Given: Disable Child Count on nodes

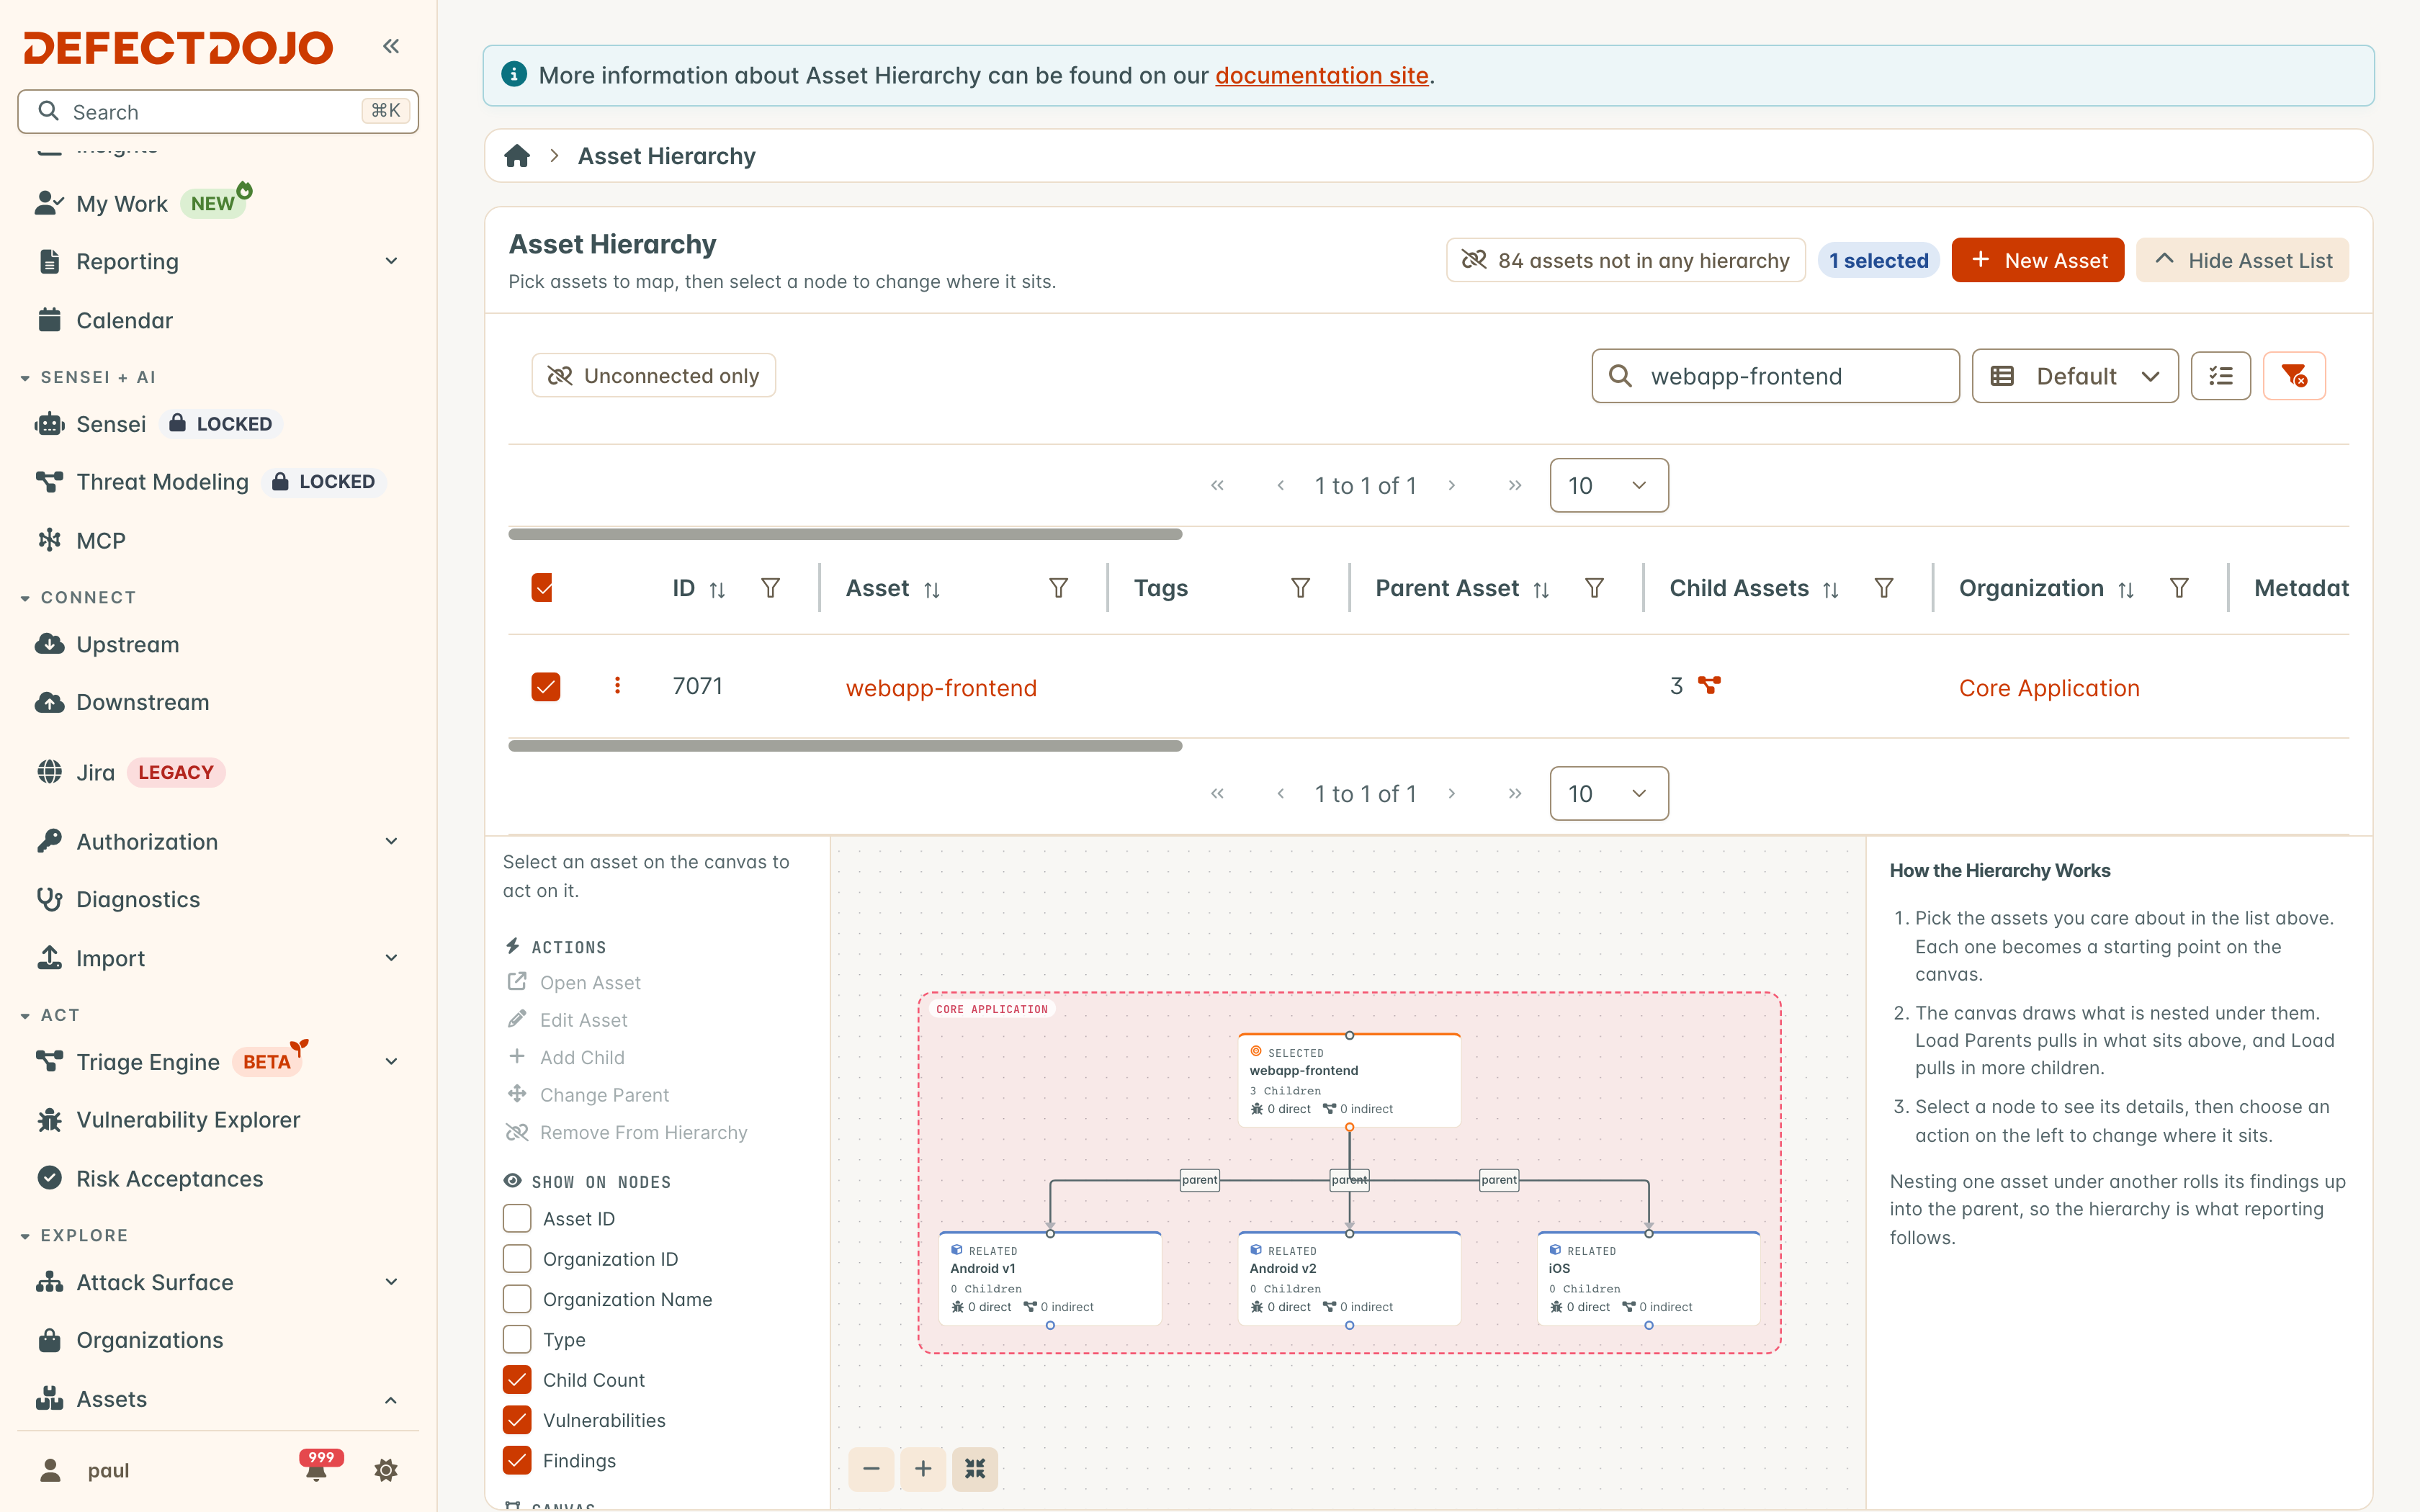Looking at the screenshot, I should click(x=517, y=1380).
